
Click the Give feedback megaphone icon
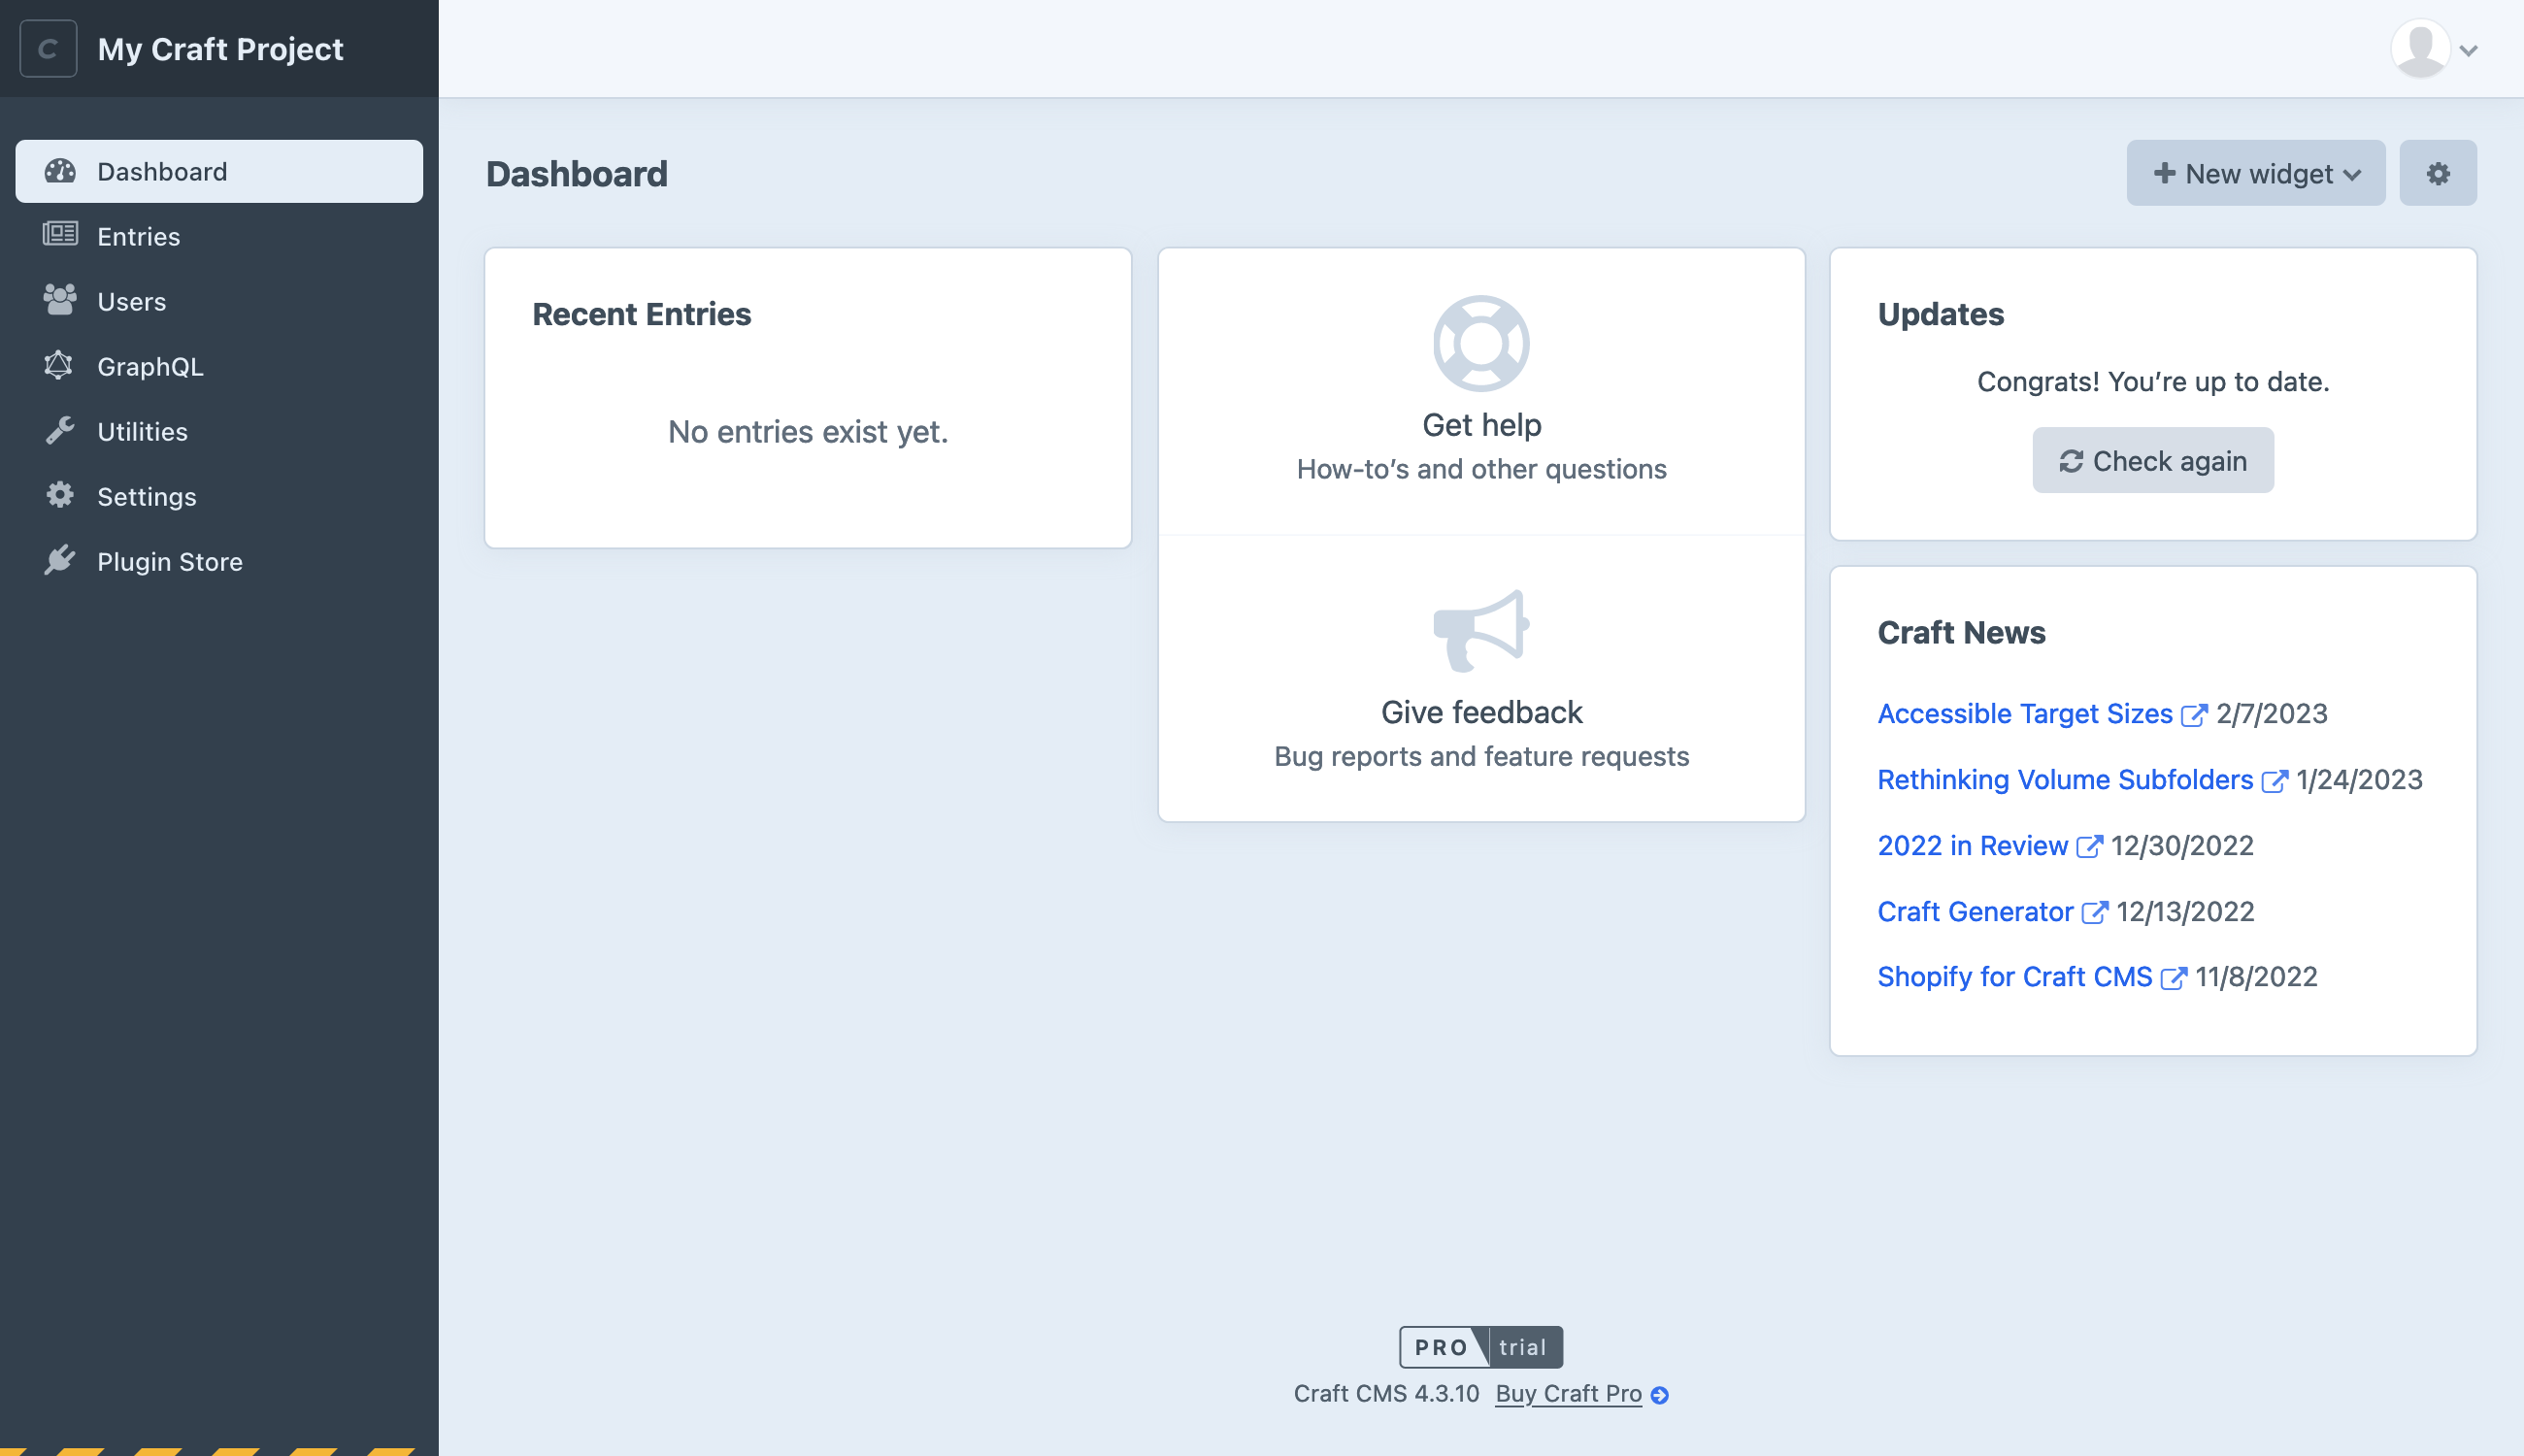[1481, 631]
